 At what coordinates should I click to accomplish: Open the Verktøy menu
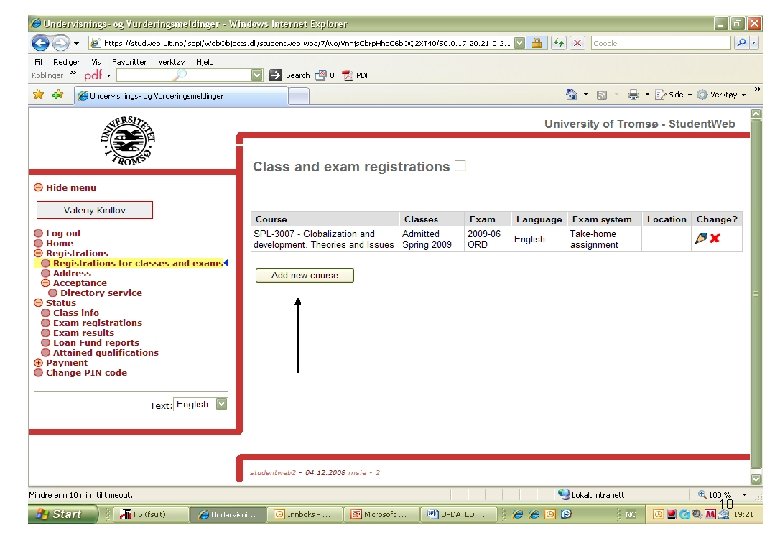[172, 62]
